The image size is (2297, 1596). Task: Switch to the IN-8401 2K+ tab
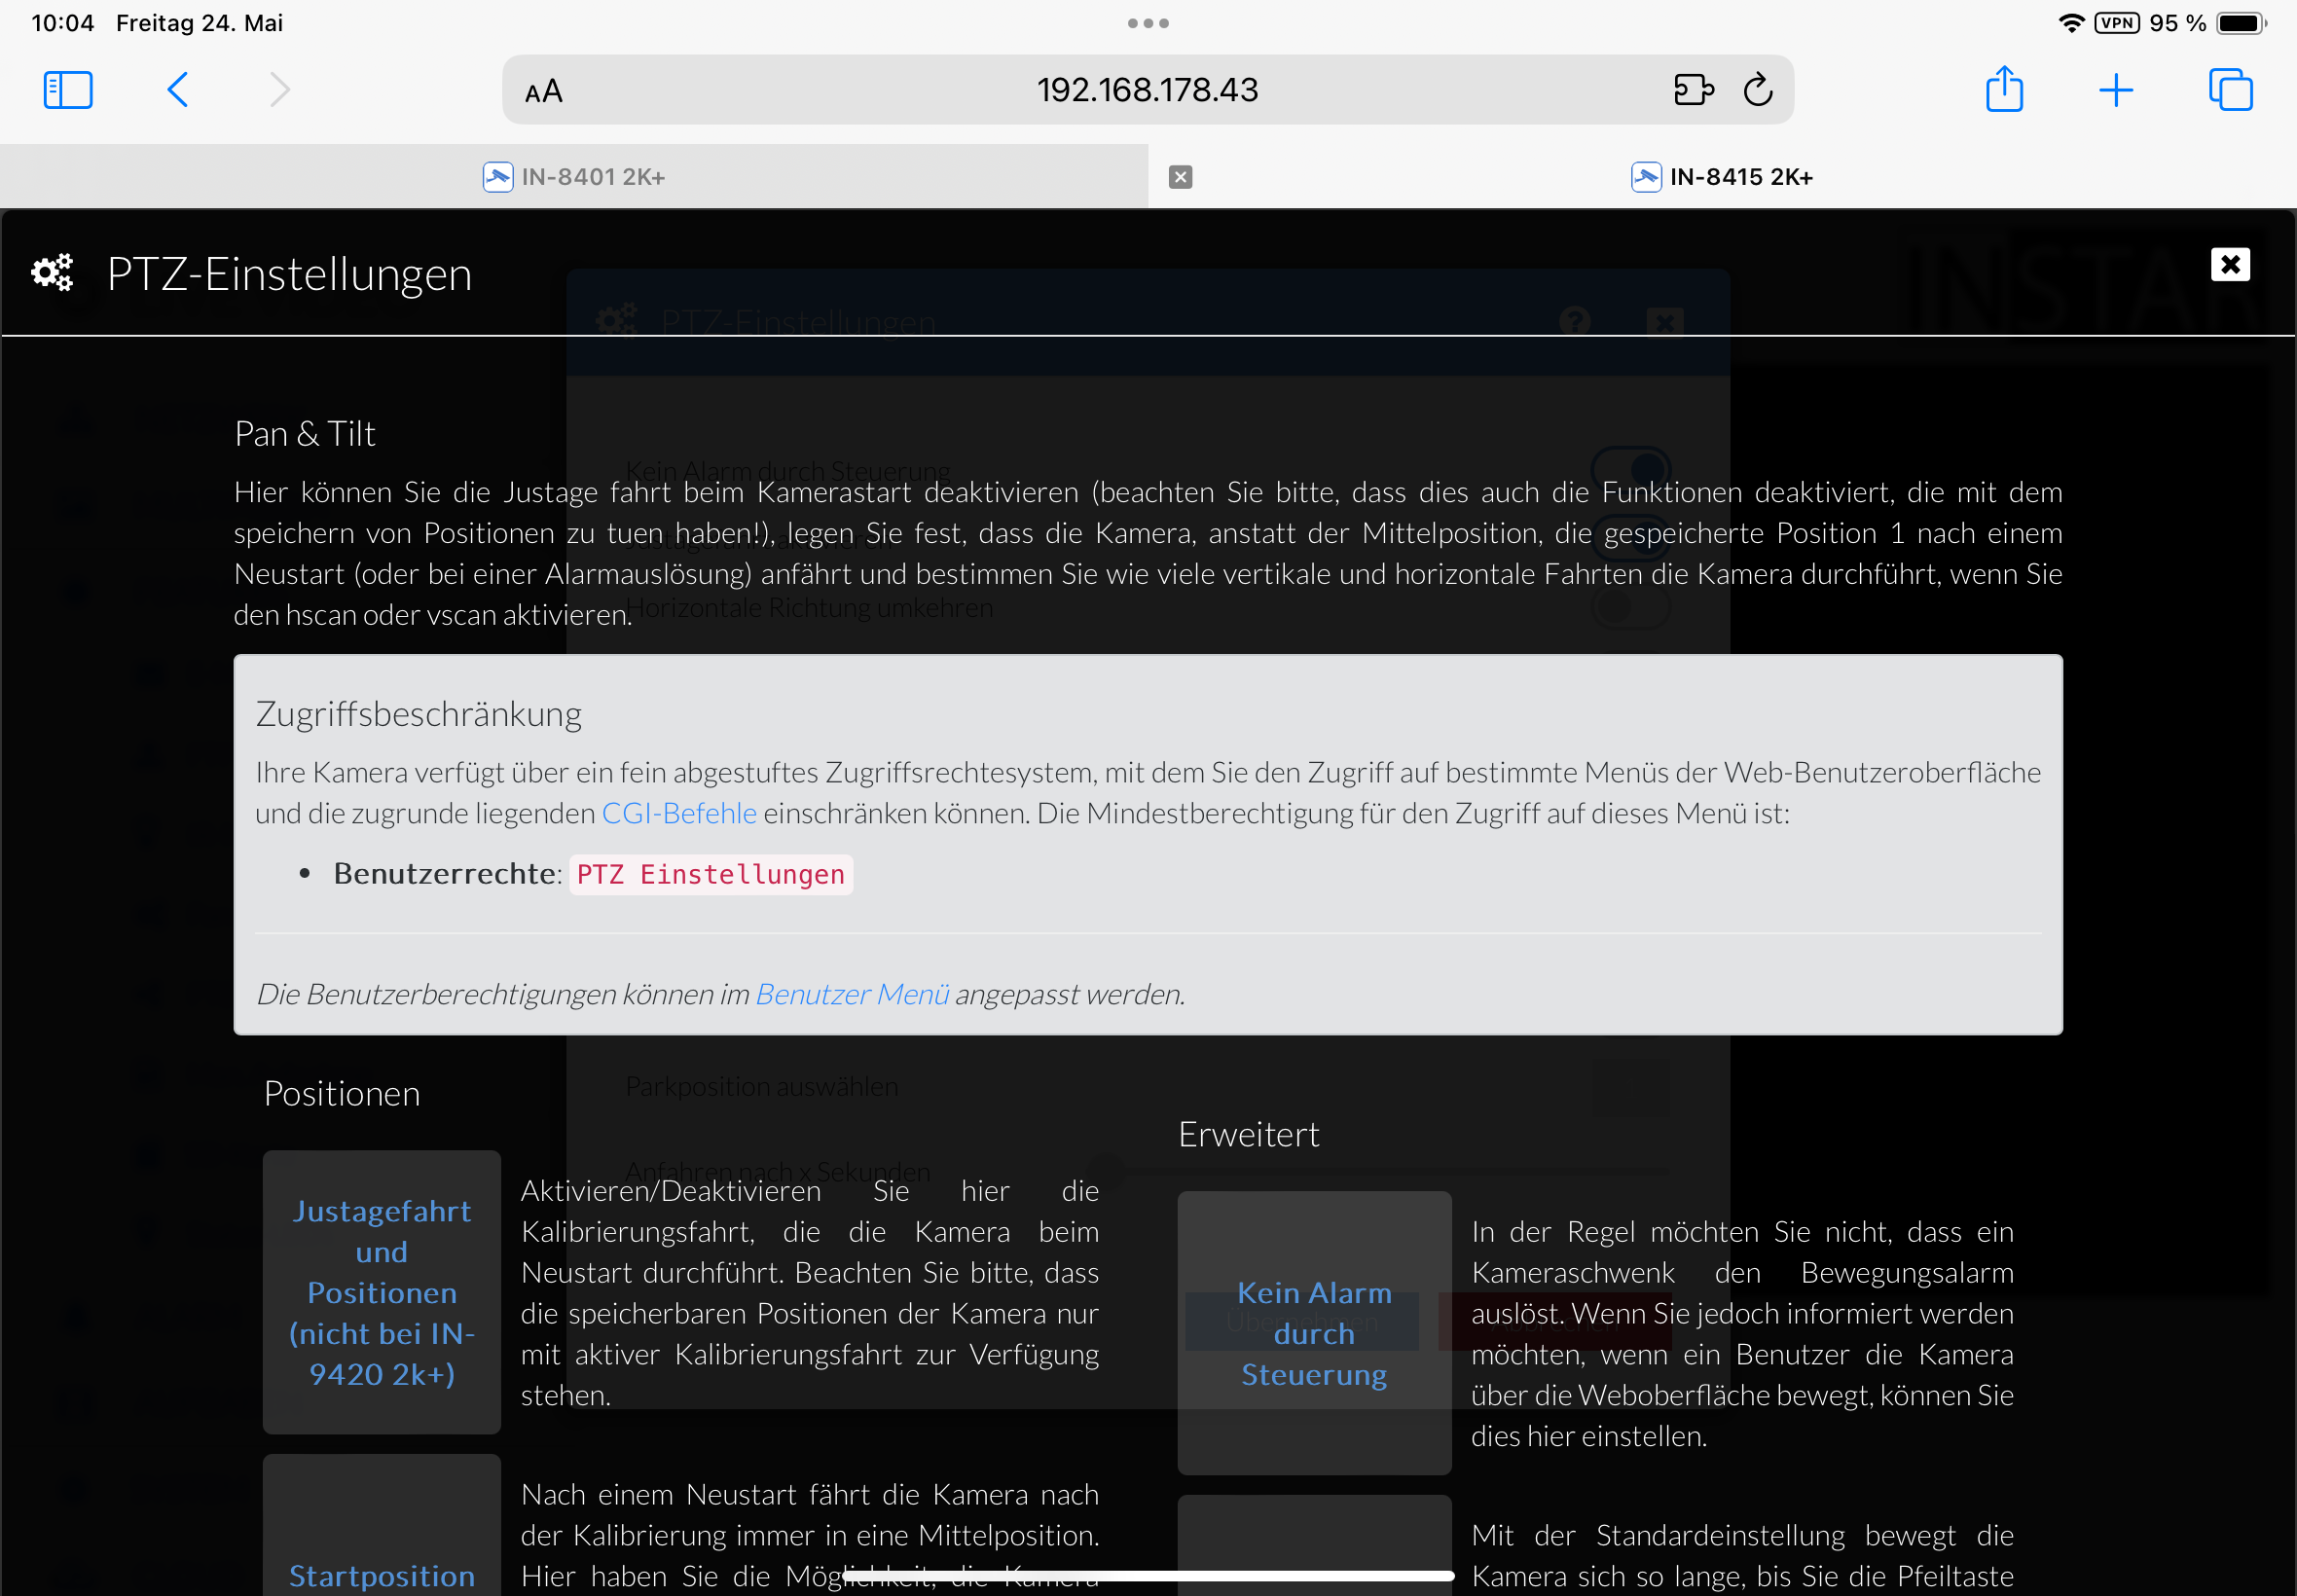(574, 177)
